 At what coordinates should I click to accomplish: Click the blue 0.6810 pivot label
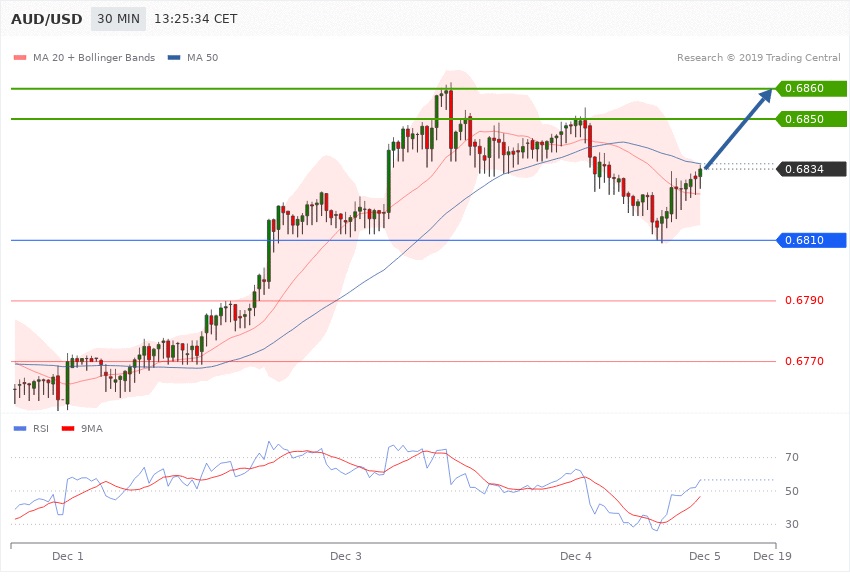point(810,240)
